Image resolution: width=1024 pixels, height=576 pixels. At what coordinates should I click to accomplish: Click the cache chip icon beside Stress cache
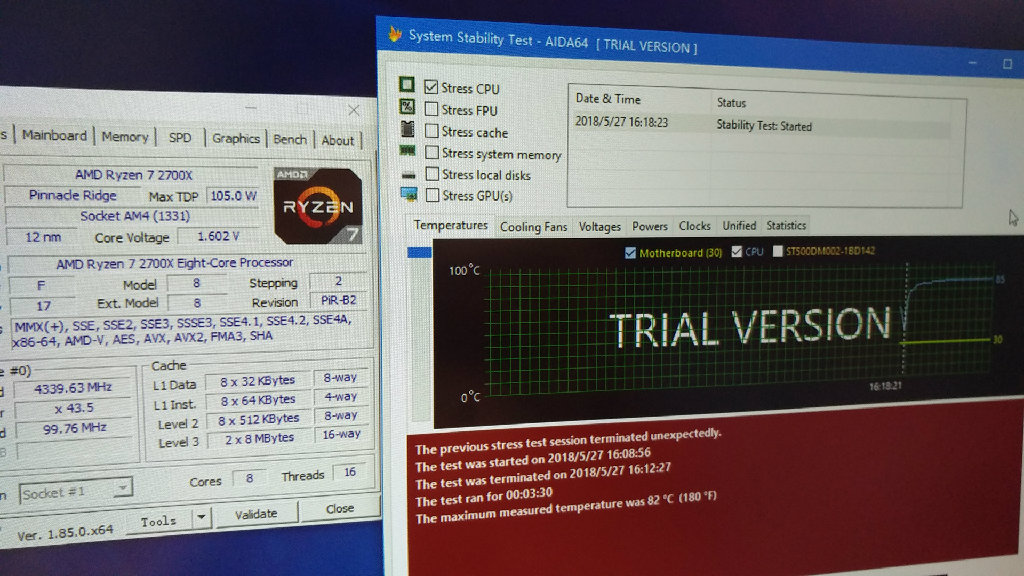[408, 129]
